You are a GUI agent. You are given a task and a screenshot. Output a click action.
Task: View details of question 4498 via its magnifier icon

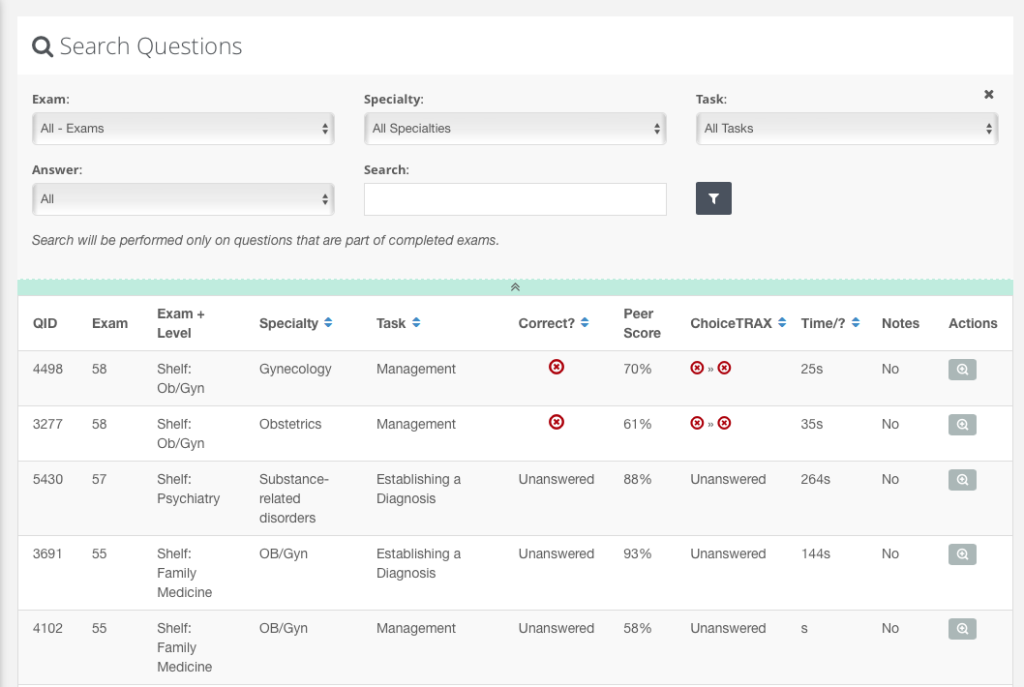[x=961, y=369]
